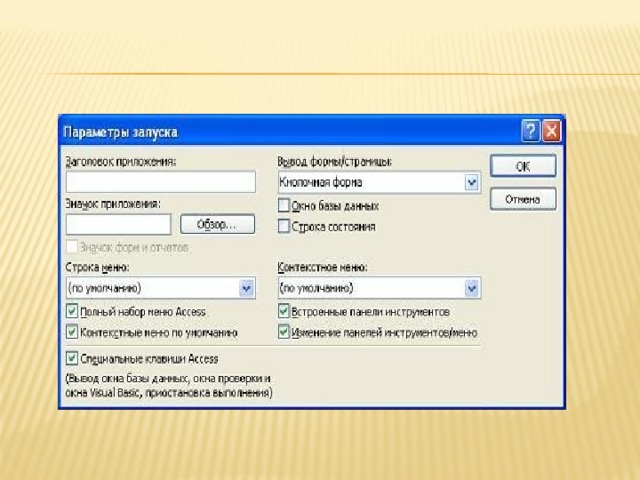640x480 pixels.
Task: Click the Обзор... browse button
Action: tap(210, 224)
